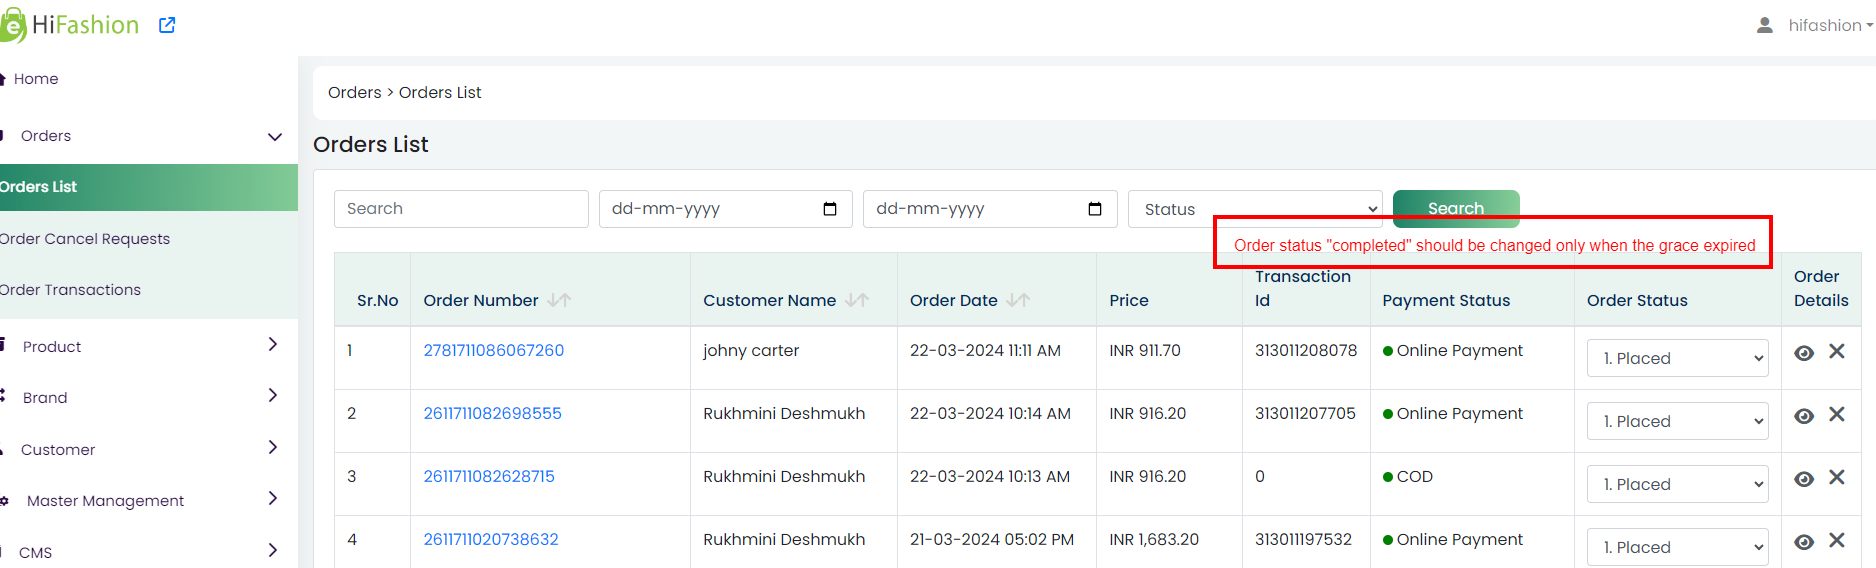Image resolution: width=1876 pixels, height=568 pixels.
Task: Open HiFashion external link icon
Action: (x=167, y=25)
